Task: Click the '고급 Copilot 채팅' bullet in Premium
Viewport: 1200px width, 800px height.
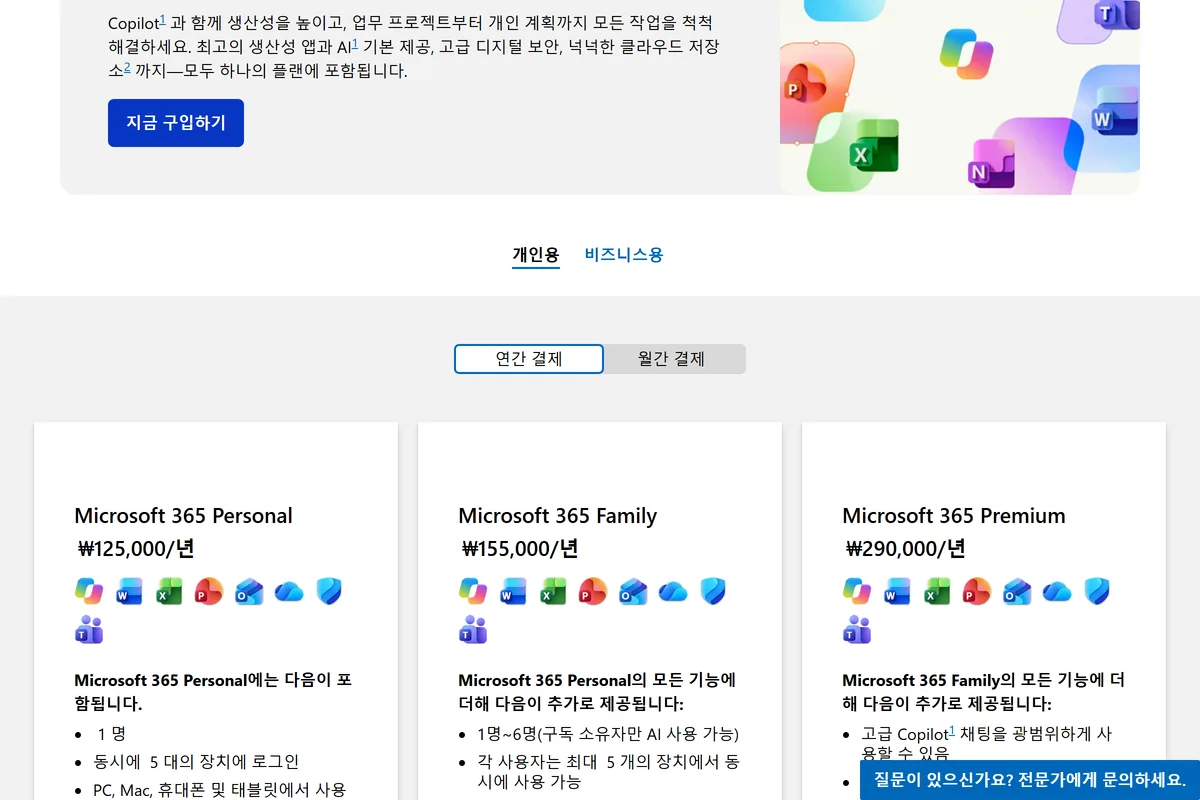Action: 987,742
